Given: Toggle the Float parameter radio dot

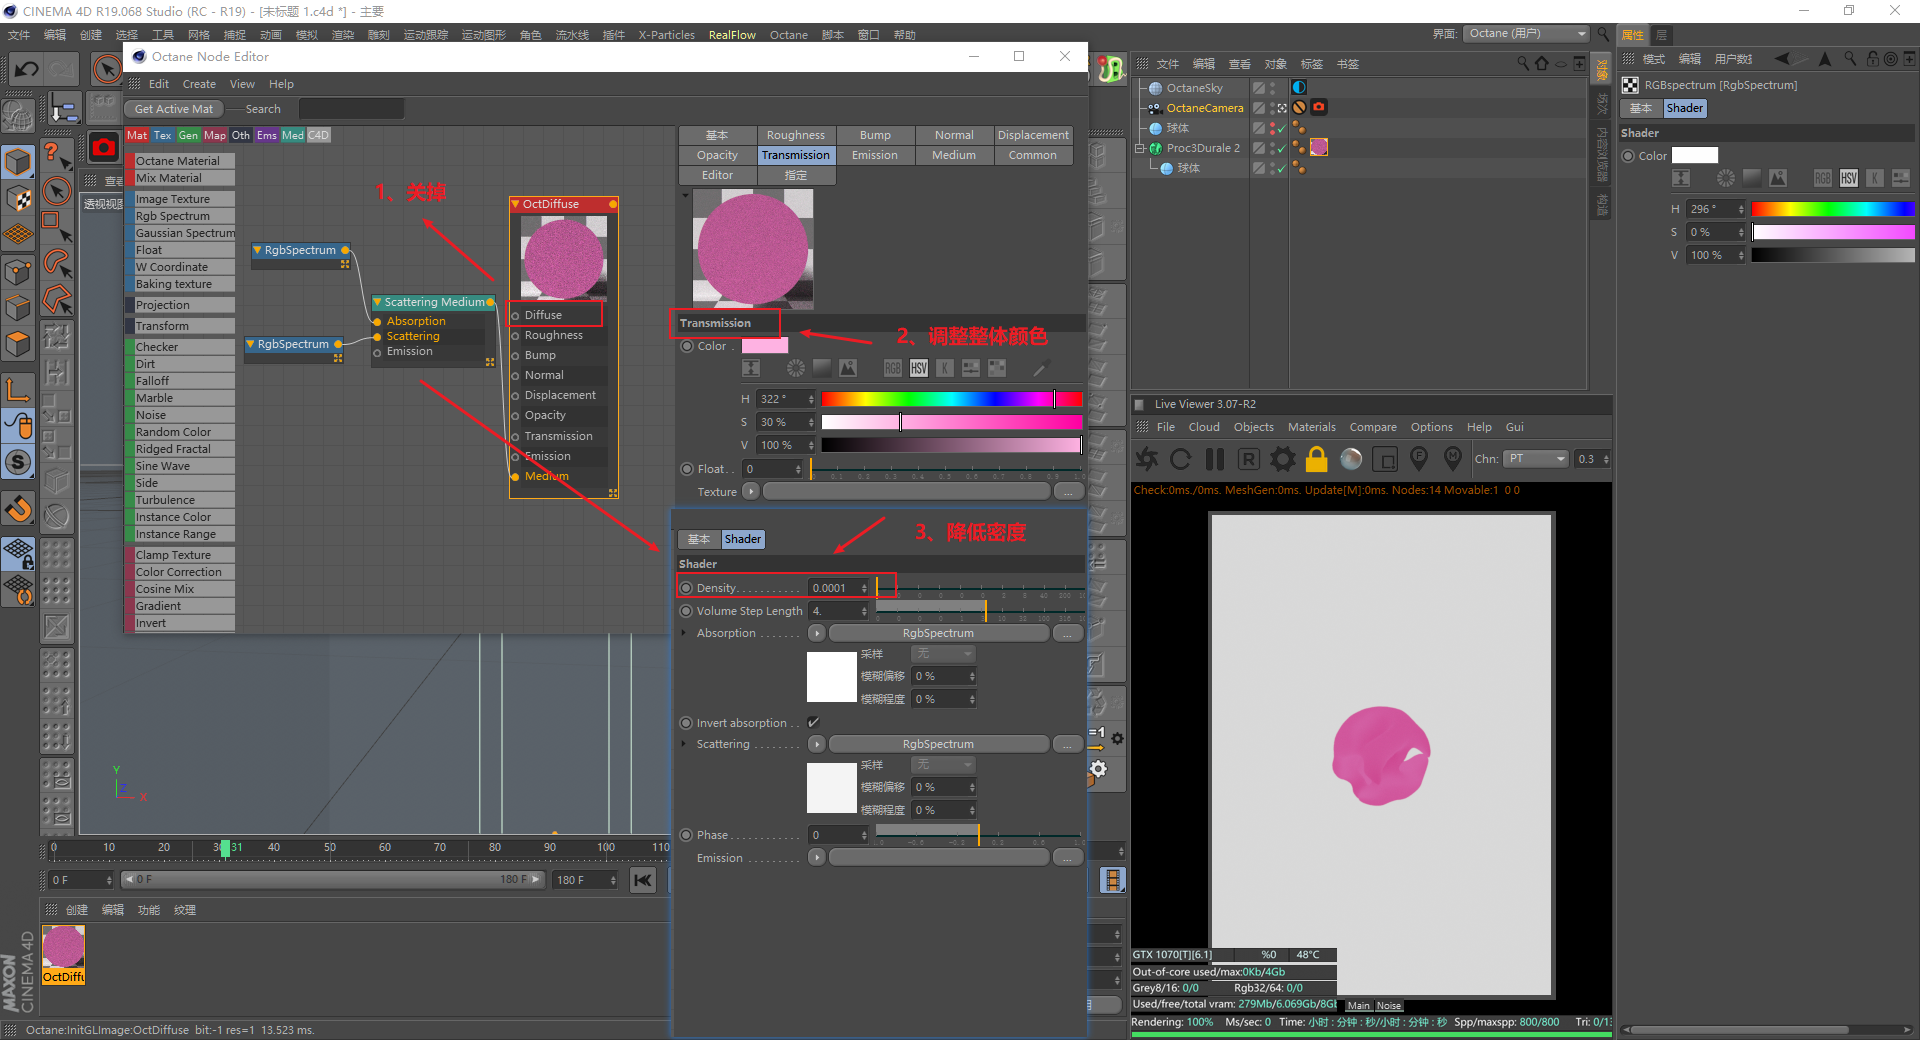Looking at the screenshot, I should (x=687, y=469).
